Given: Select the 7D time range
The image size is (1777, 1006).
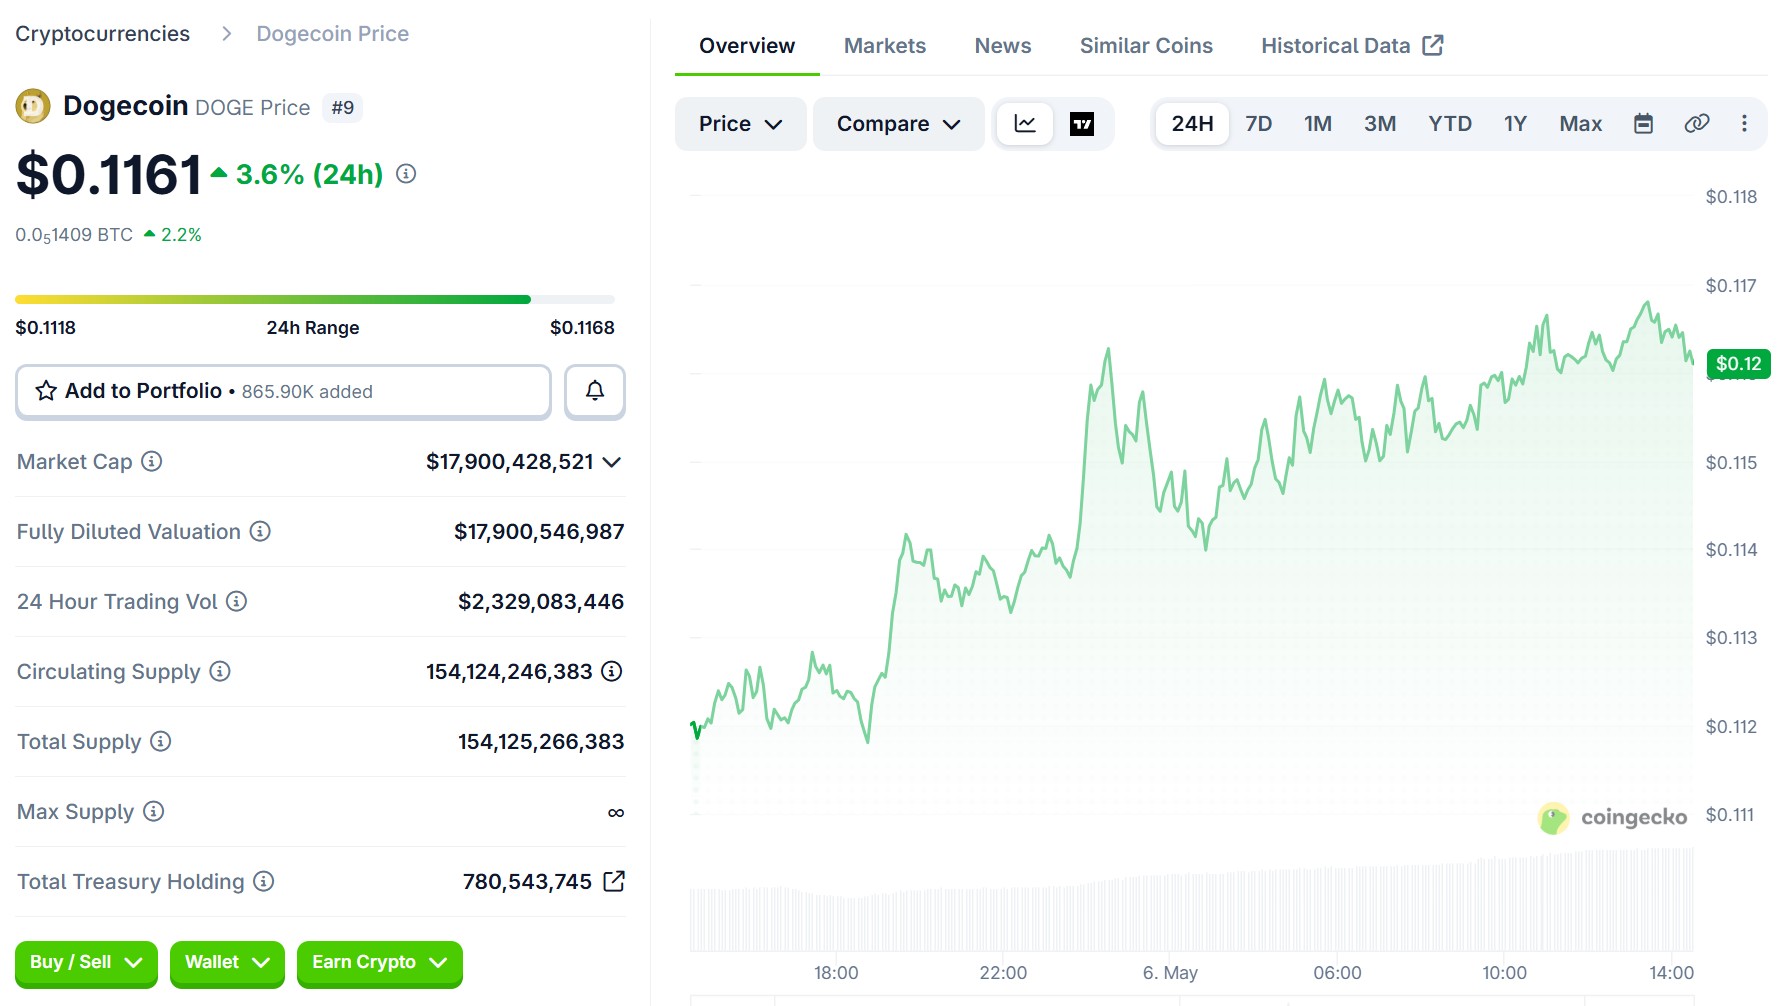Looking at the screenshot, I should click(1259, 124).
